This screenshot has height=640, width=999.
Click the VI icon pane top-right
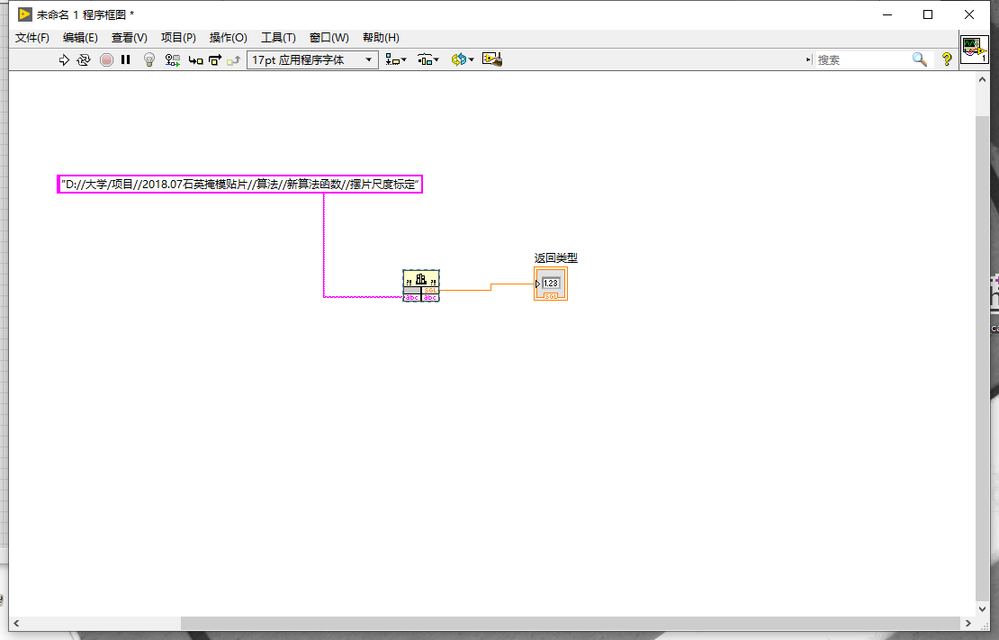(974, 50)
